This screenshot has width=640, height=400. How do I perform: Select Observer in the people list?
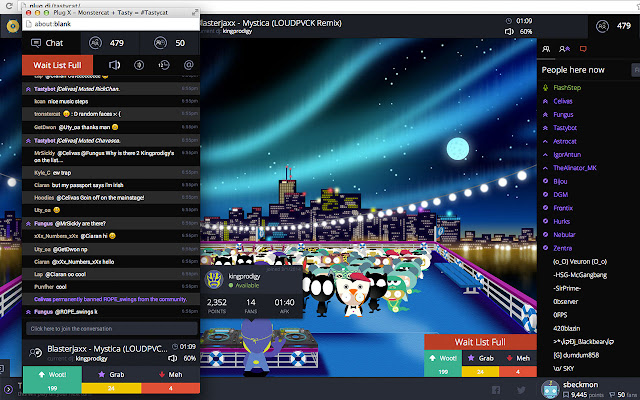pyautogui.click(x=565, y=302)
